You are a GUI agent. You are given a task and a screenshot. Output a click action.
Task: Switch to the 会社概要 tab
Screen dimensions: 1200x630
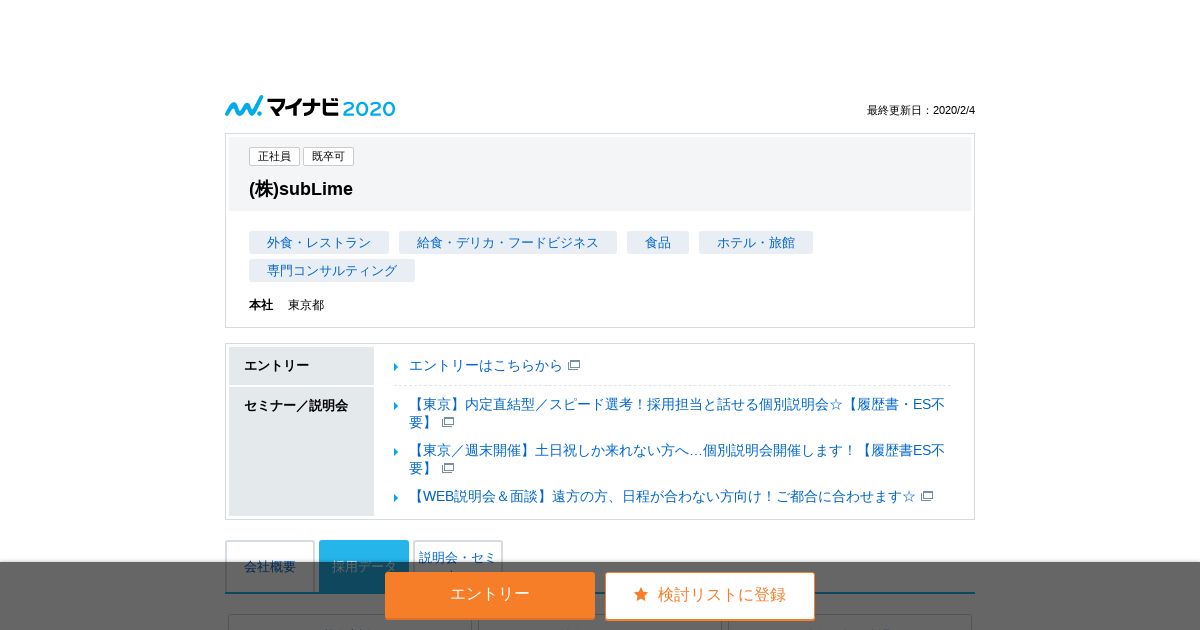(x=270, y=566)
